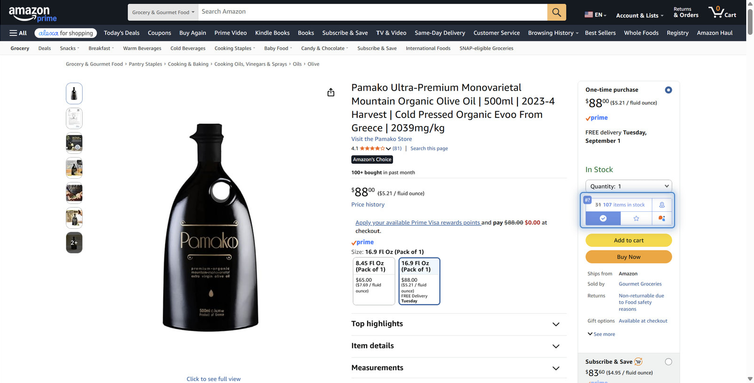The height and width of the screenshot is (383, 754).
Task: Open the Subscribe & Save nav link
Action: point(345,33)
